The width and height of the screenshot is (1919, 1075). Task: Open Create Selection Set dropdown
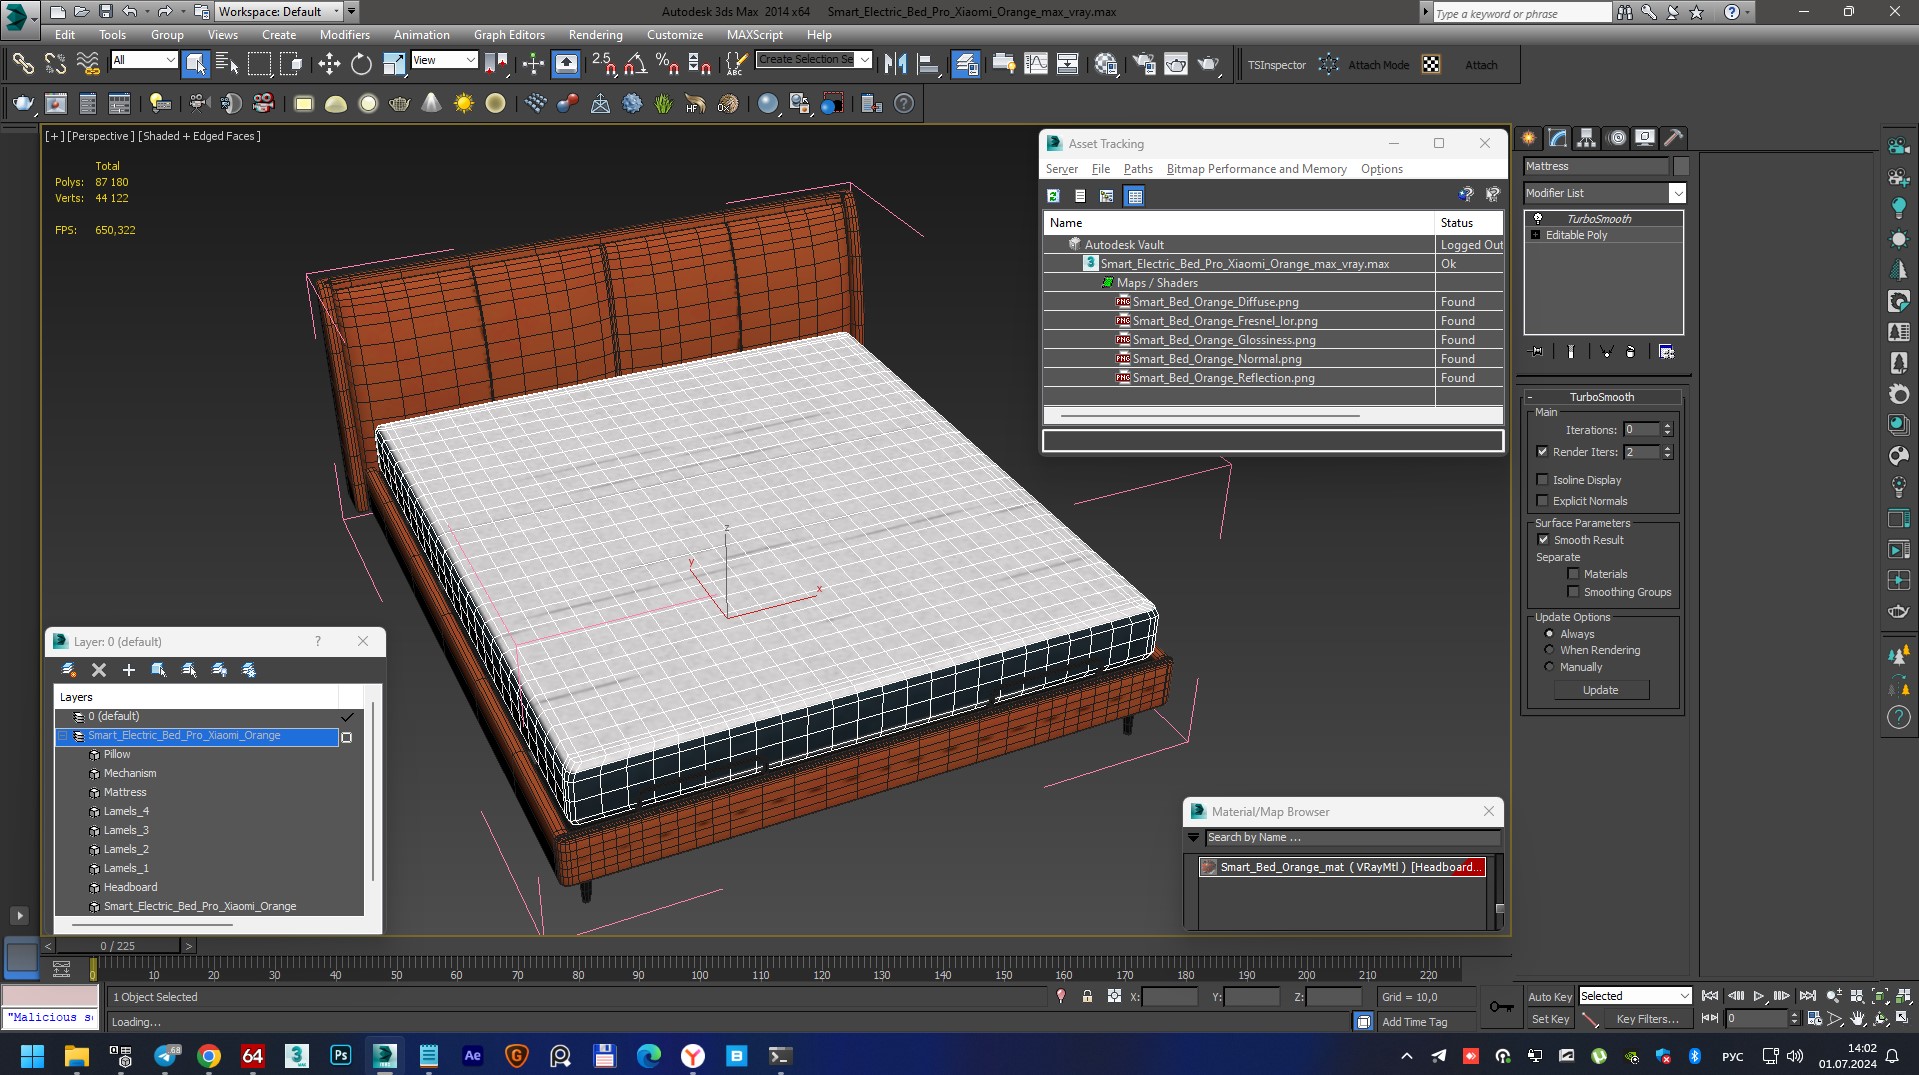[814, 60]
